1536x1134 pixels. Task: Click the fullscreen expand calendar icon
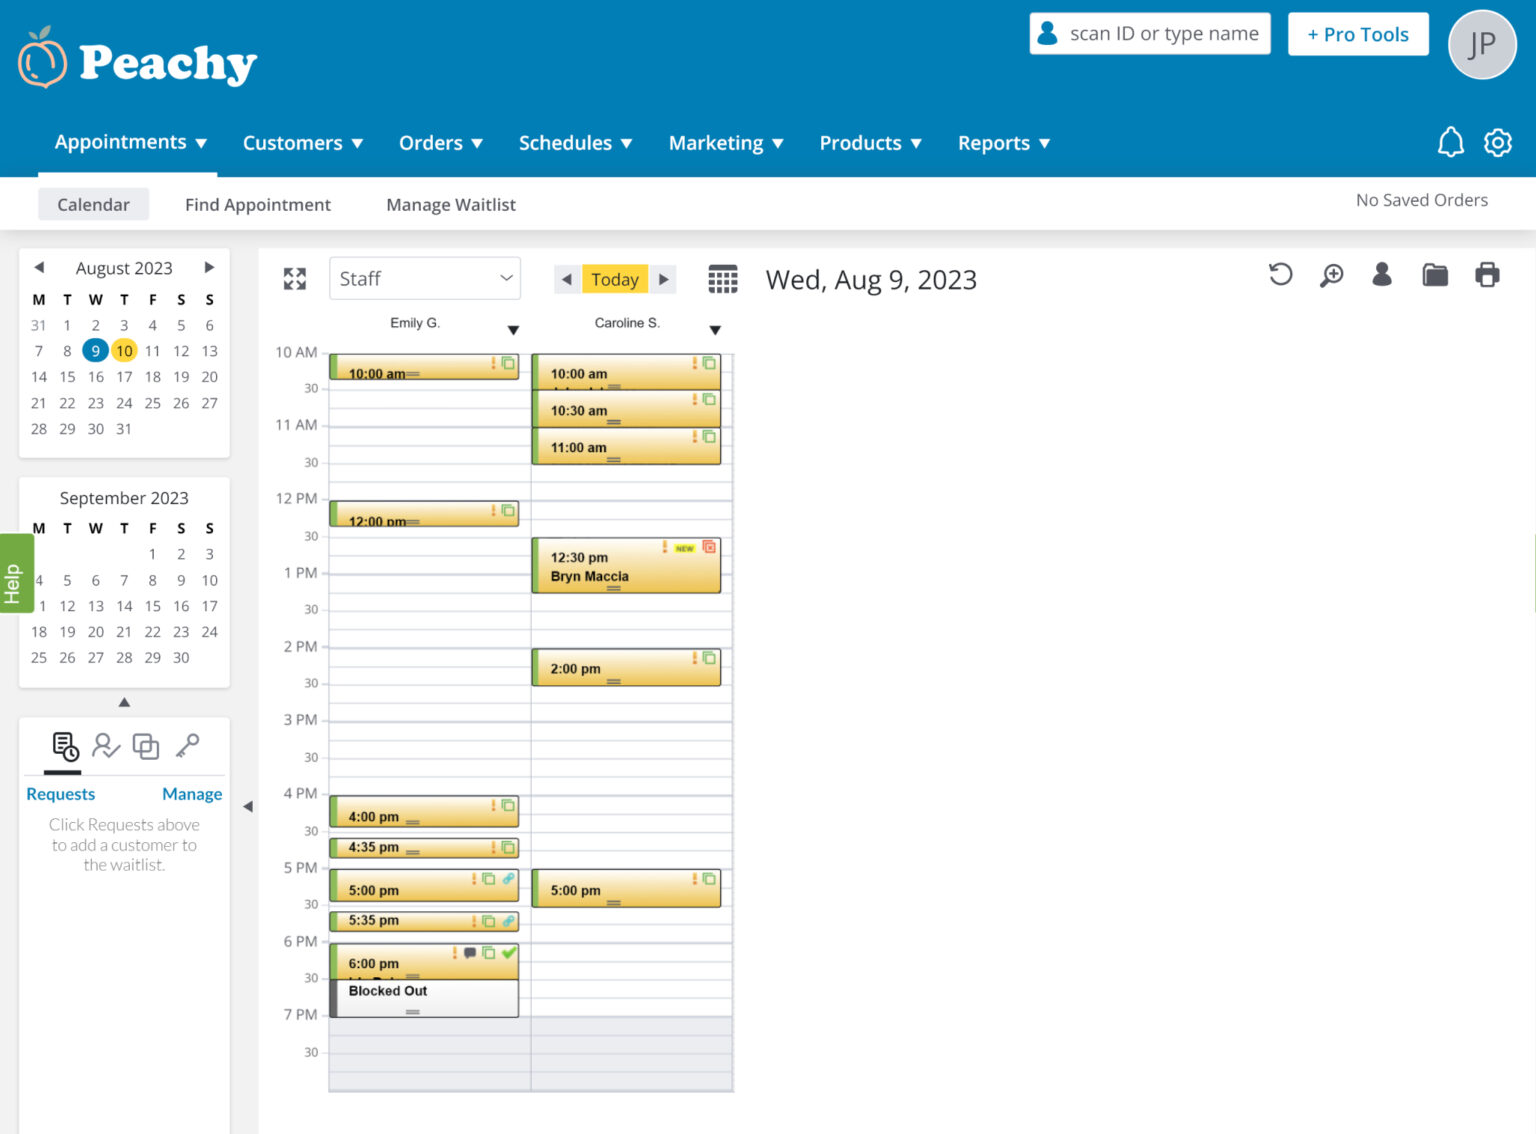tap(294, 279)
